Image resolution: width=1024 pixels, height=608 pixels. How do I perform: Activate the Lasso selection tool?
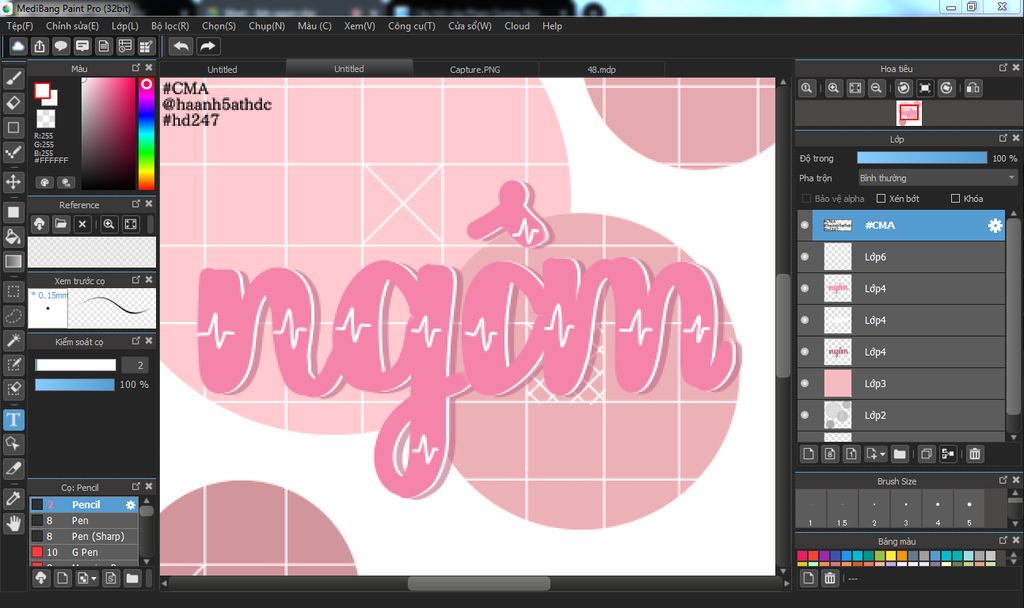point(14,316)
